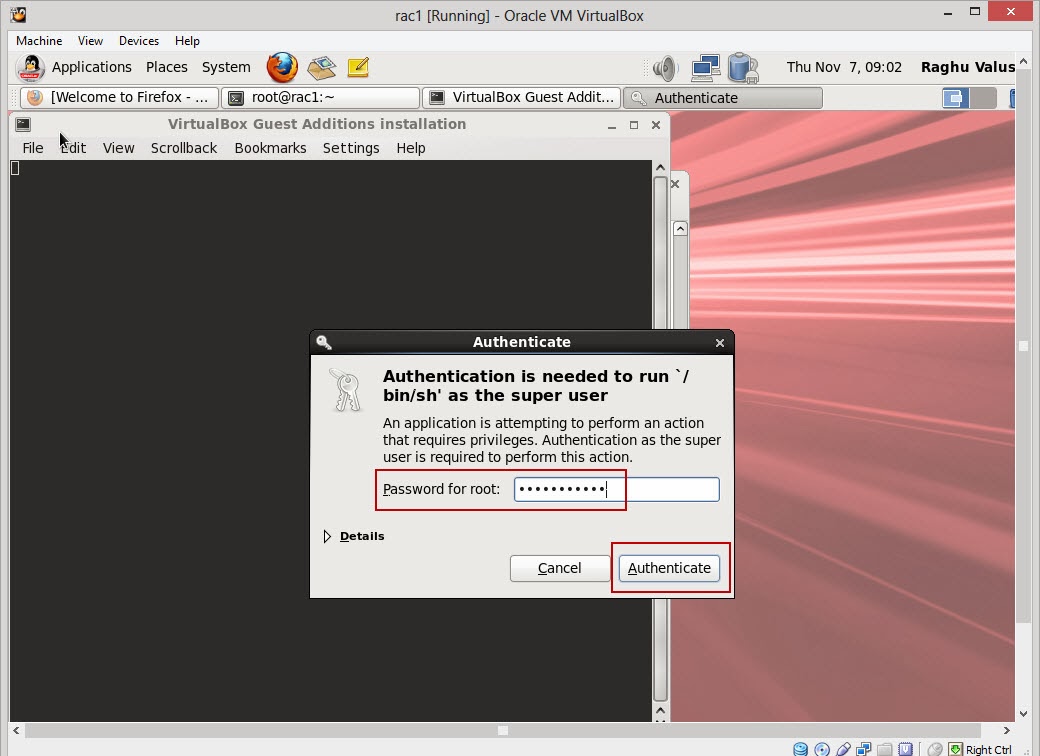The width and height of the screenshot is (1040, 756).
Task: Open the Scrollback menu in the terminal window
Action: click(x=184, y=148)
